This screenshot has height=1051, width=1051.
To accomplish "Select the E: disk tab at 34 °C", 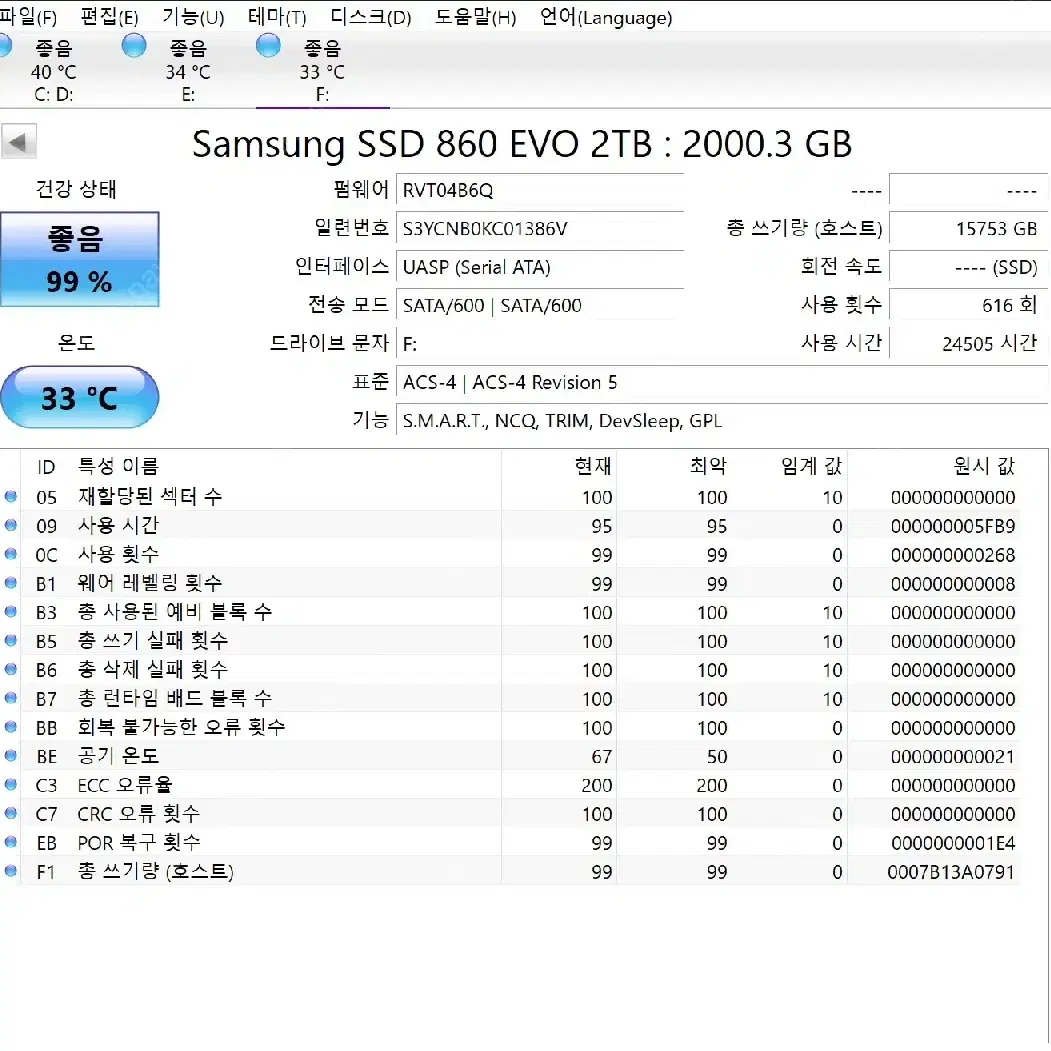I will (x=188, y=70).
